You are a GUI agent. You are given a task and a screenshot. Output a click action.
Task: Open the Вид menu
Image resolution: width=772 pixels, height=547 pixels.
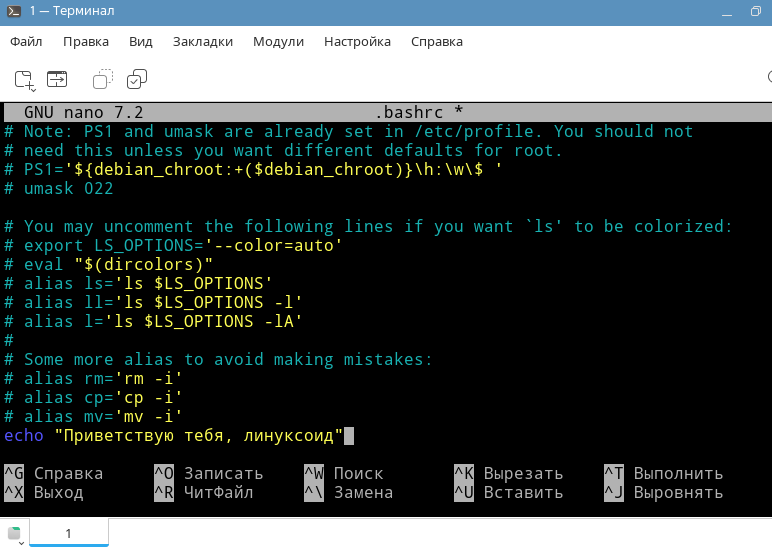(x=141, y=42)
